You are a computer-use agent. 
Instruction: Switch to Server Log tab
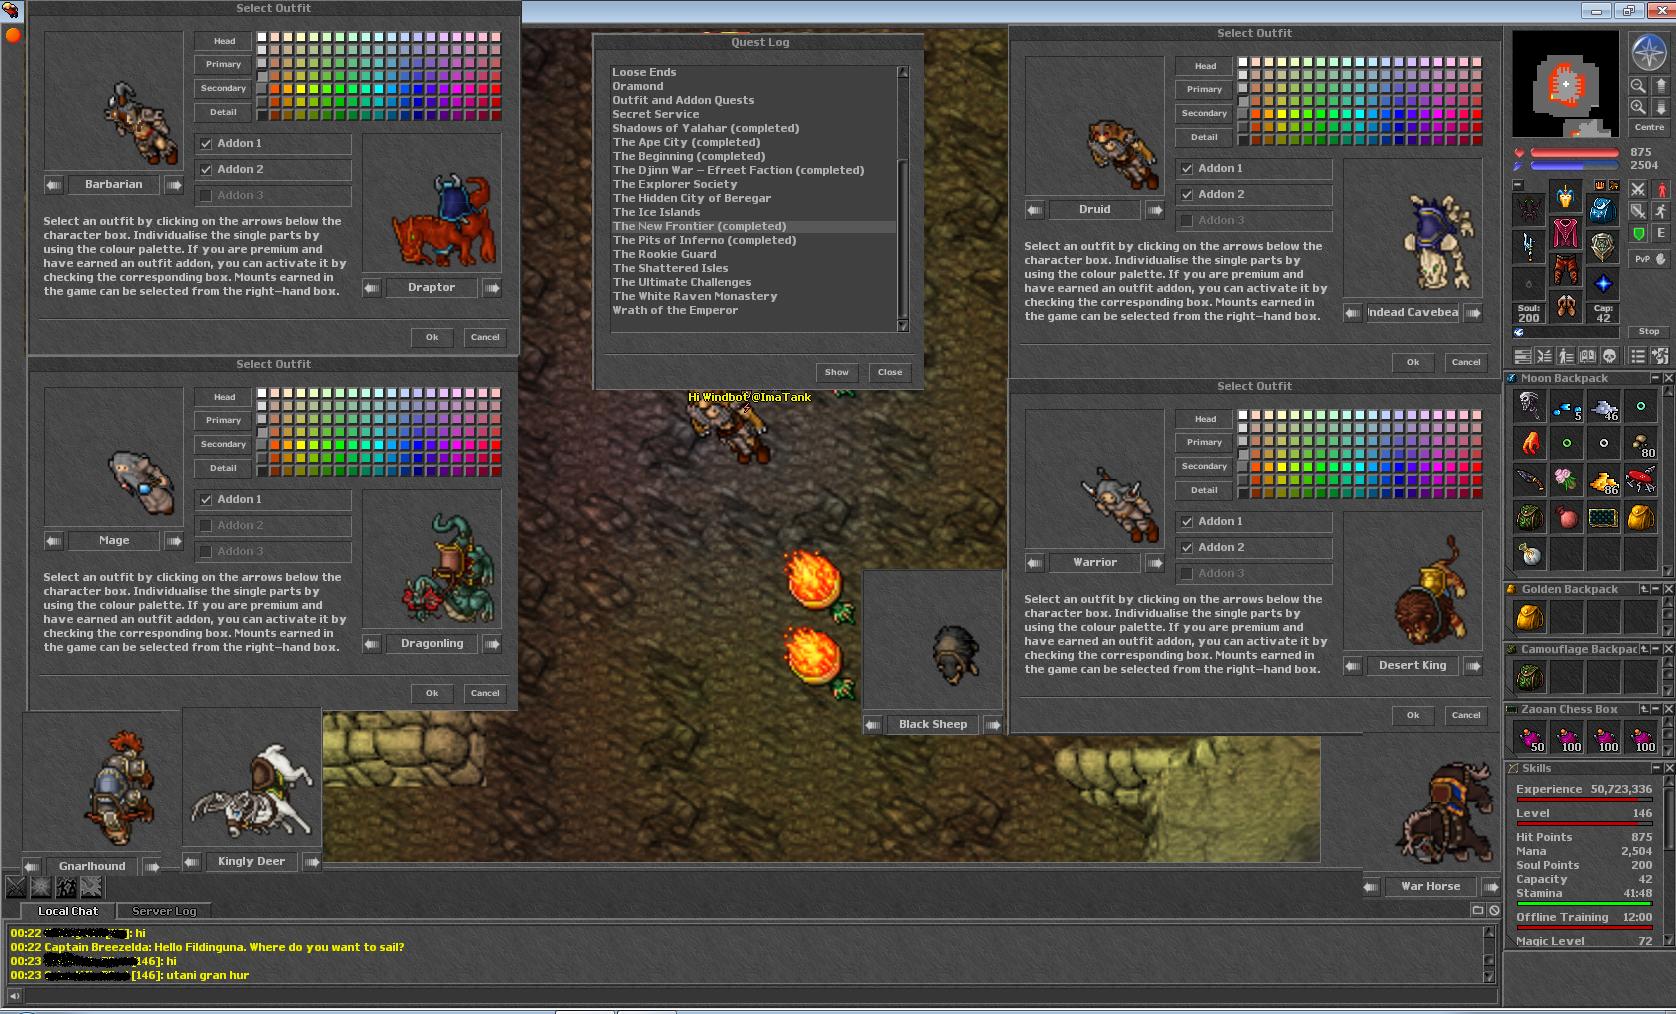coord(164,911)
